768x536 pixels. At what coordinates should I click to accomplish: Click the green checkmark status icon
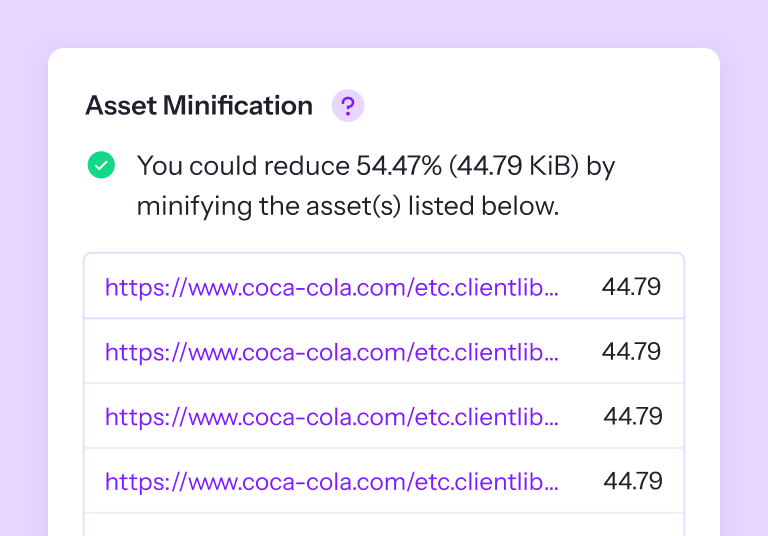tap(101, 165)
